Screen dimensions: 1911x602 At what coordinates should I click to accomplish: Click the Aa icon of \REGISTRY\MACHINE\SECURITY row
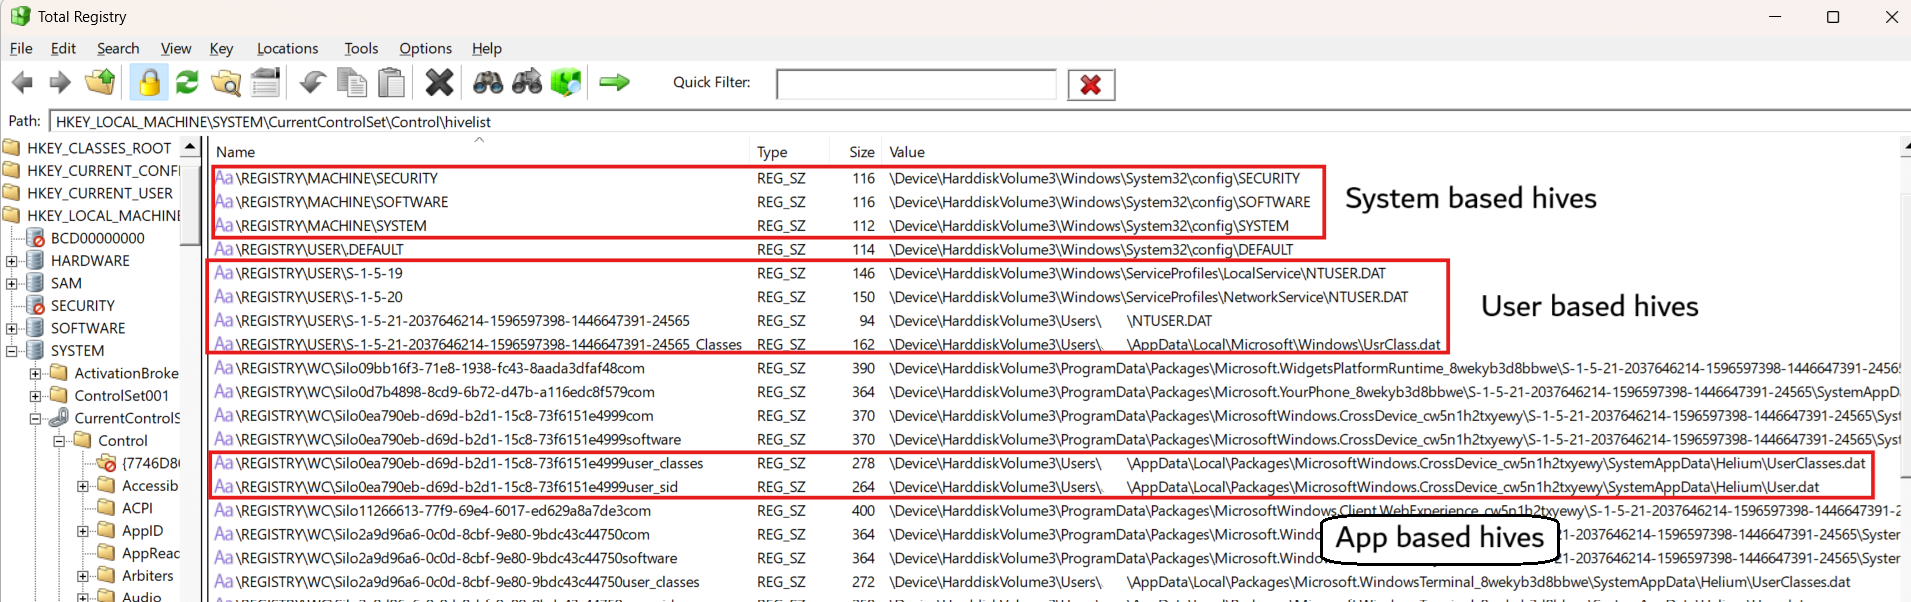coord(224,178)
